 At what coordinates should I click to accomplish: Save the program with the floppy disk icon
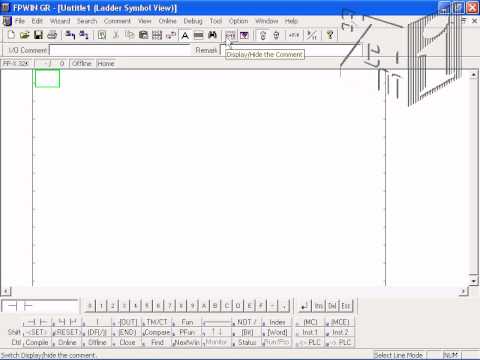(x=38, y=35)
